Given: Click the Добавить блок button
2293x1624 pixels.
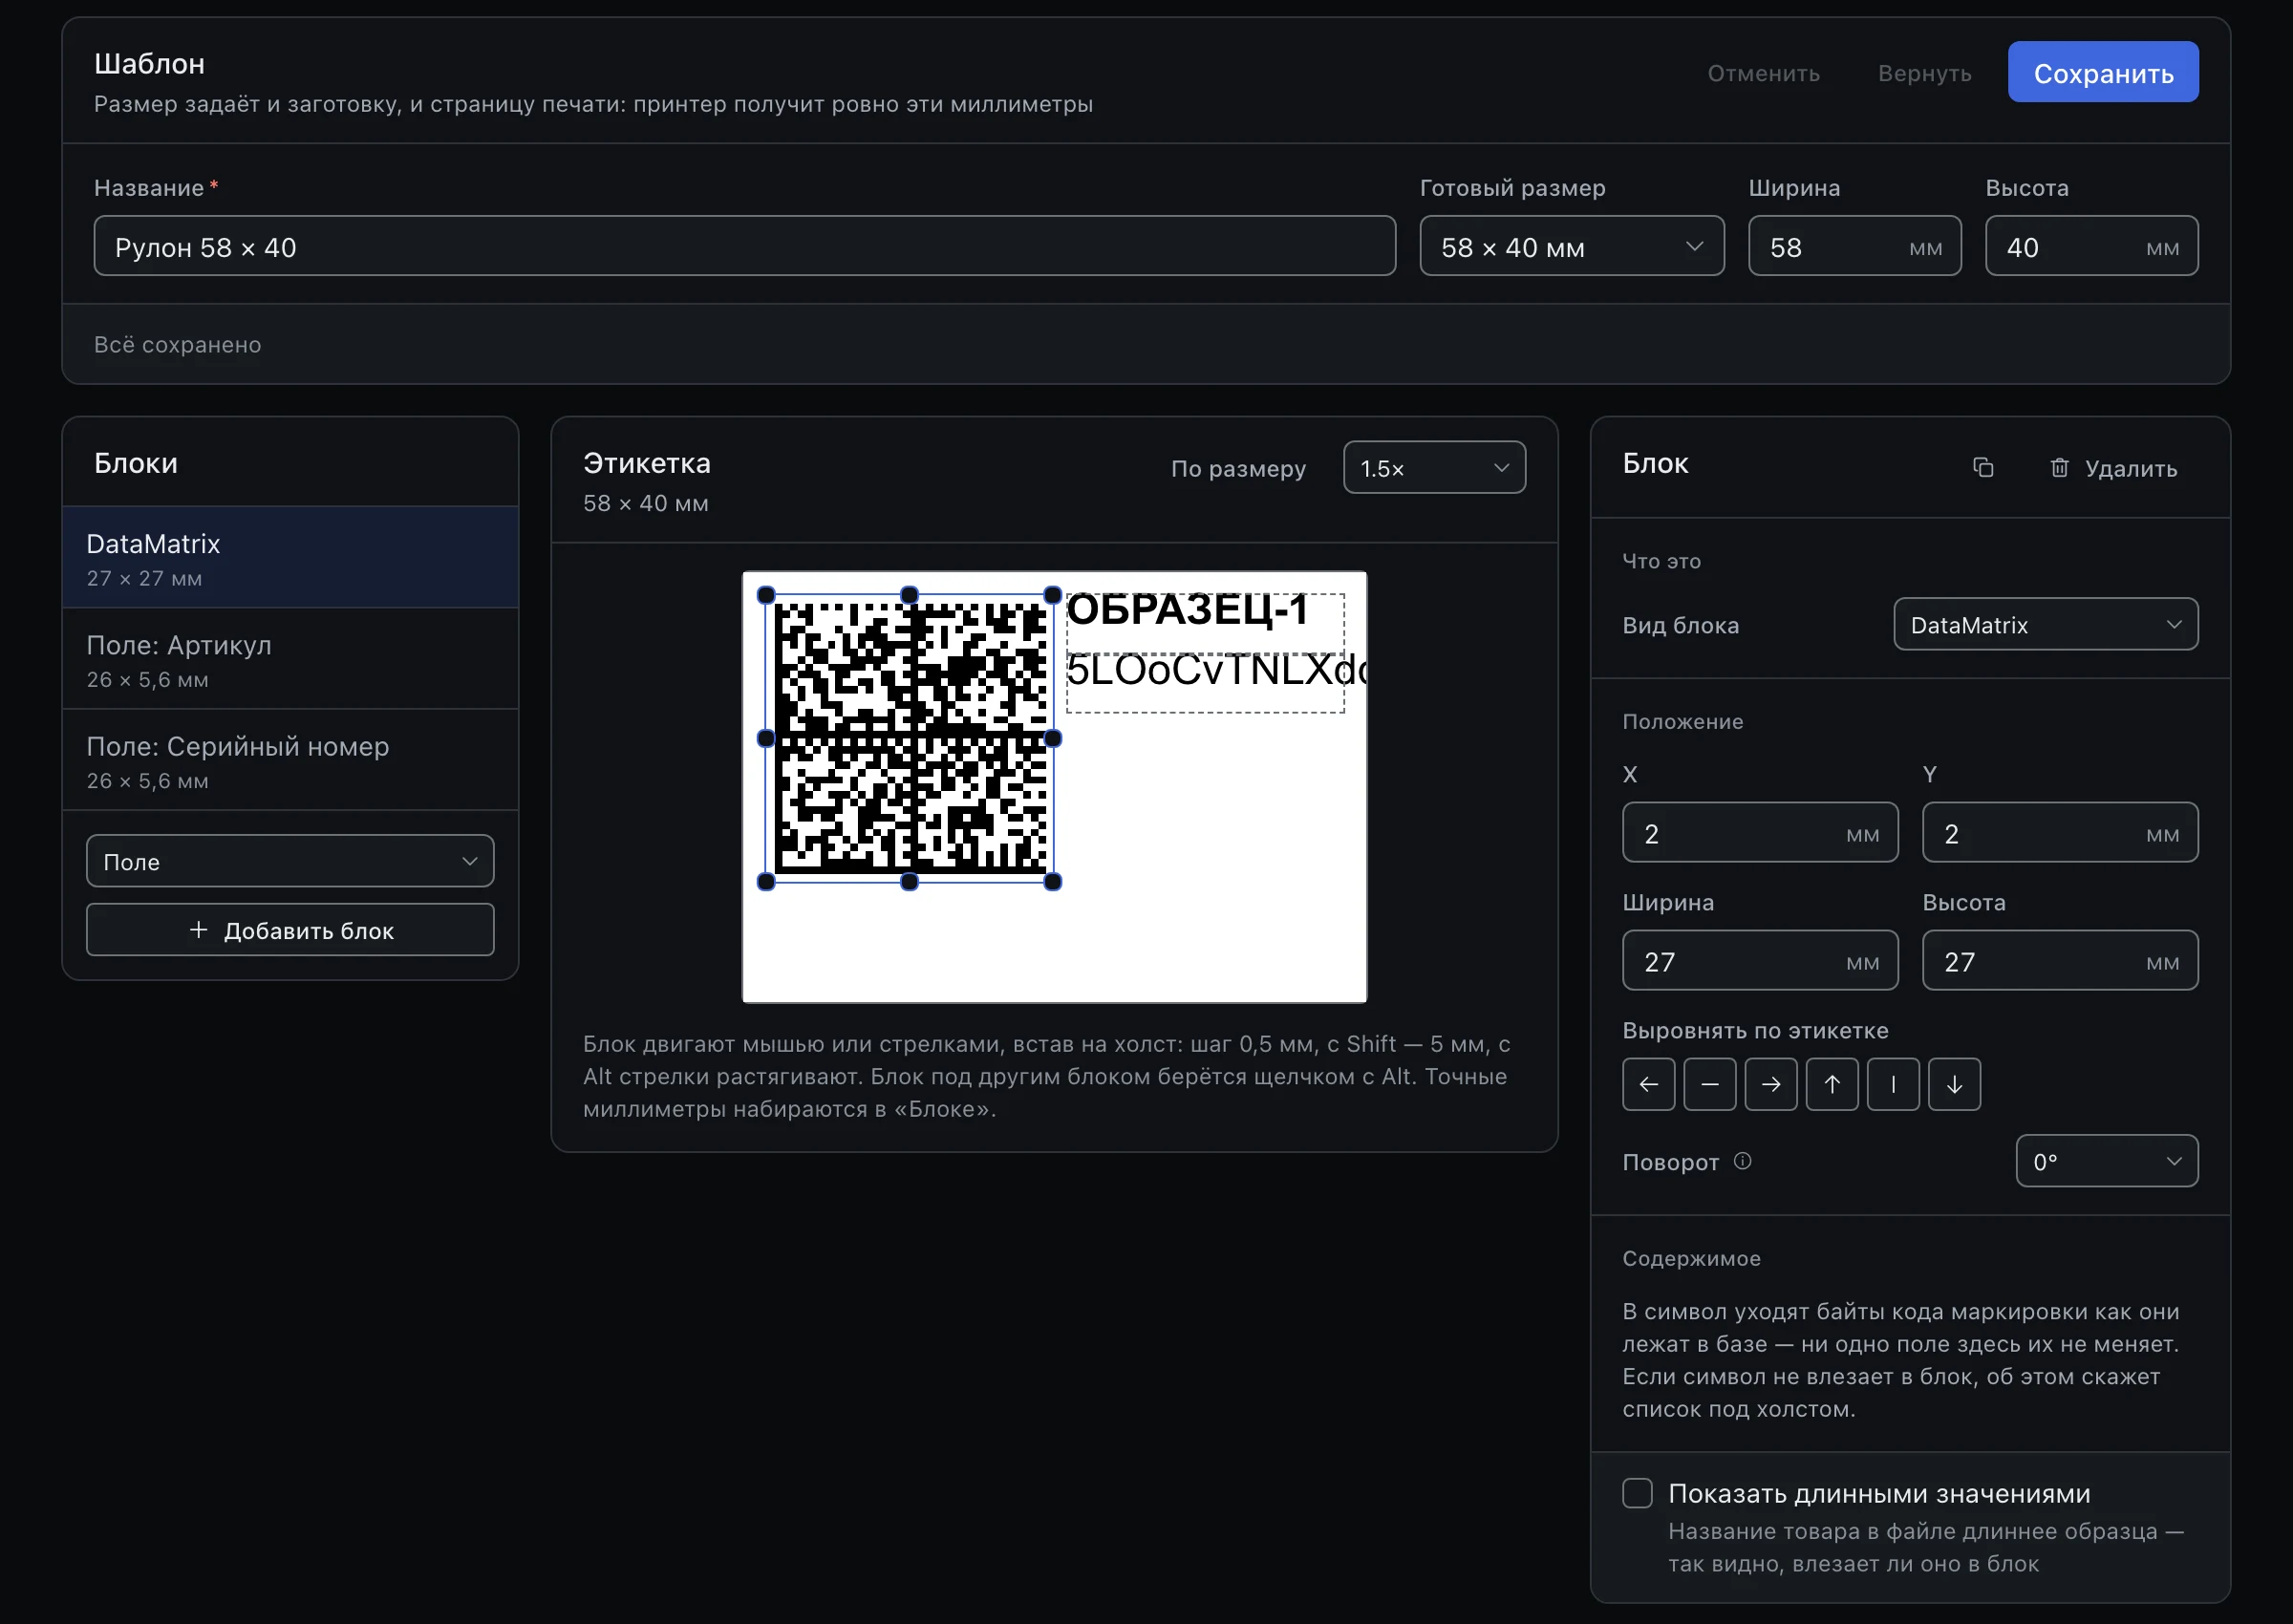Looking at the screenshot, I should pos(290,930).
